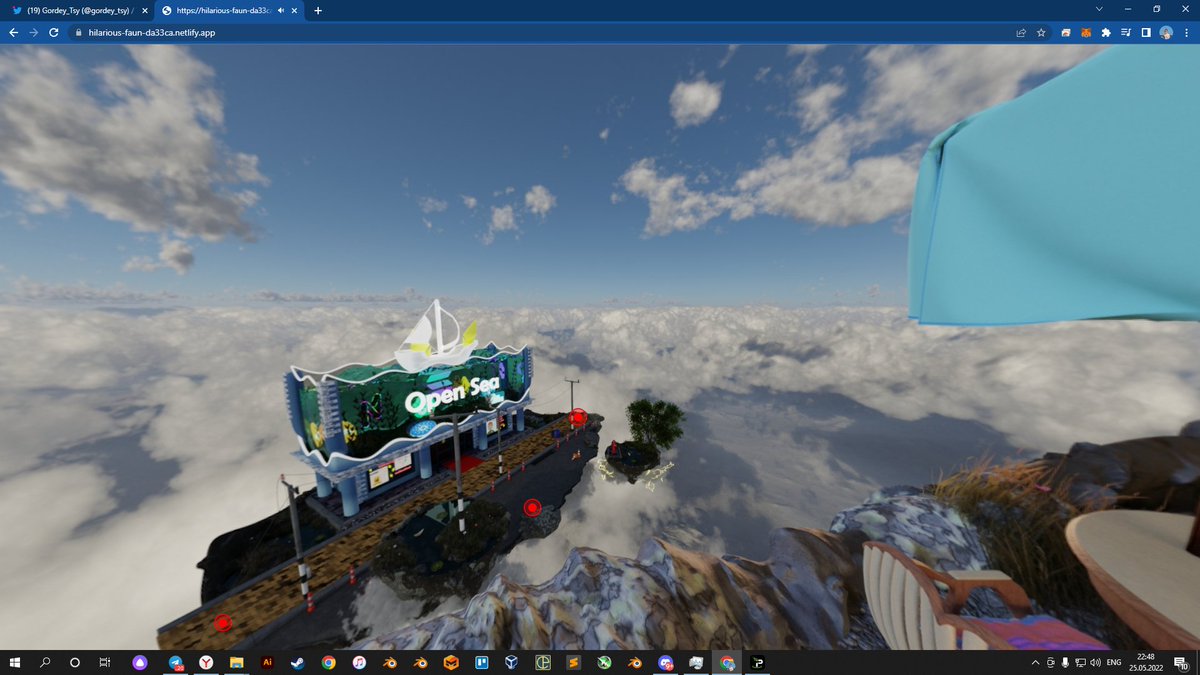This screenshot has height=675, width=1200.
Task: Open the extension left of the MetaMask fox
Action: point(1067,32)
